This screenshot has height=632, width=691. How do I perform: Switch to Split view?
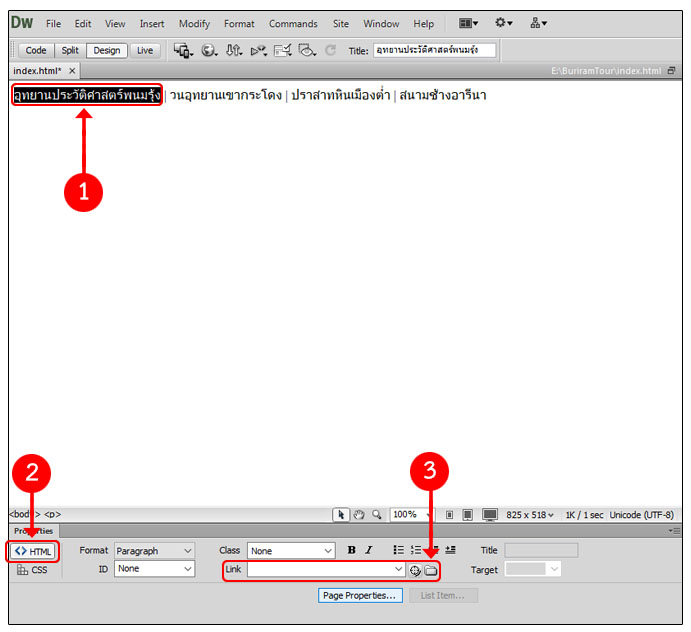[69, 50]
